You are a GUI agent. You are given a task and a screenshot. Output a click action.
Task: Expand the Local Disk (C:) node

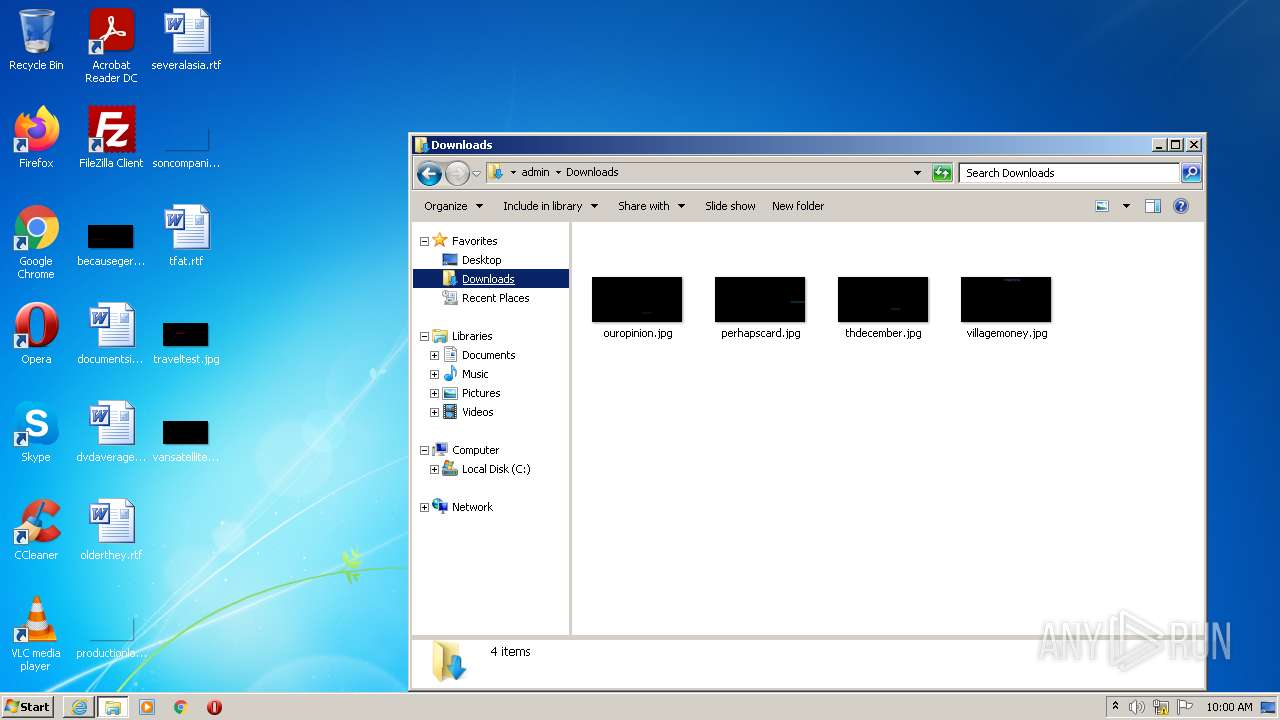[x=434, y=469]
